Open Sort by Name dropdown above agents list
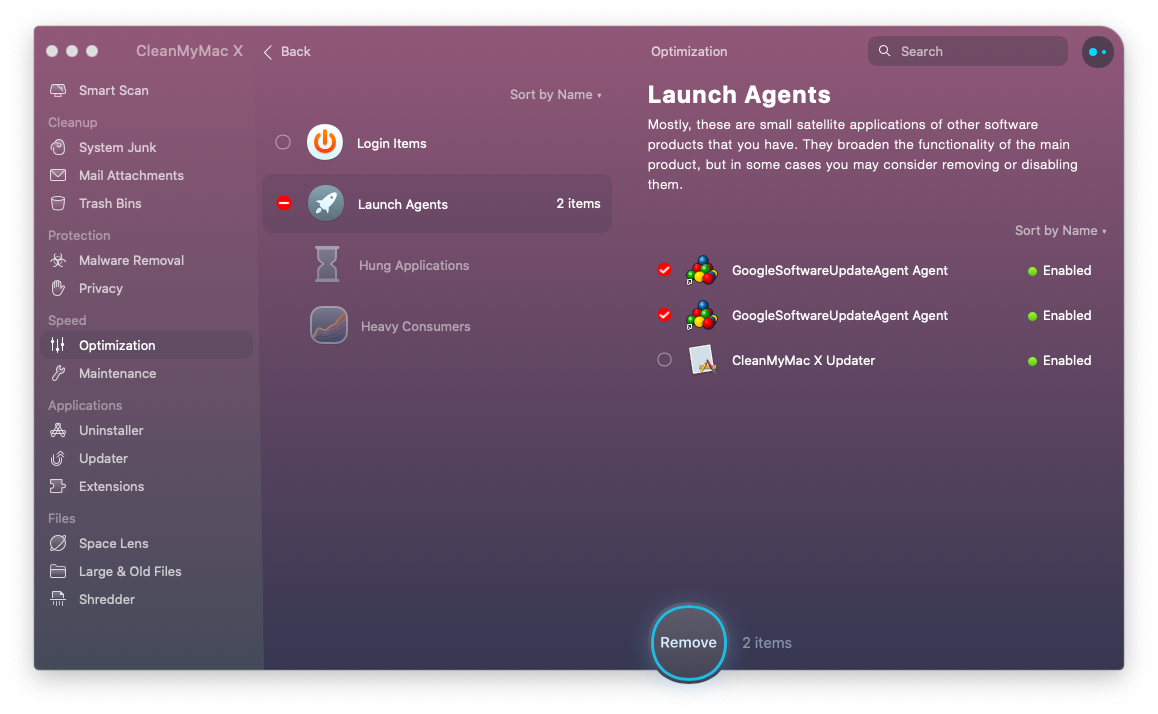 1061,230
